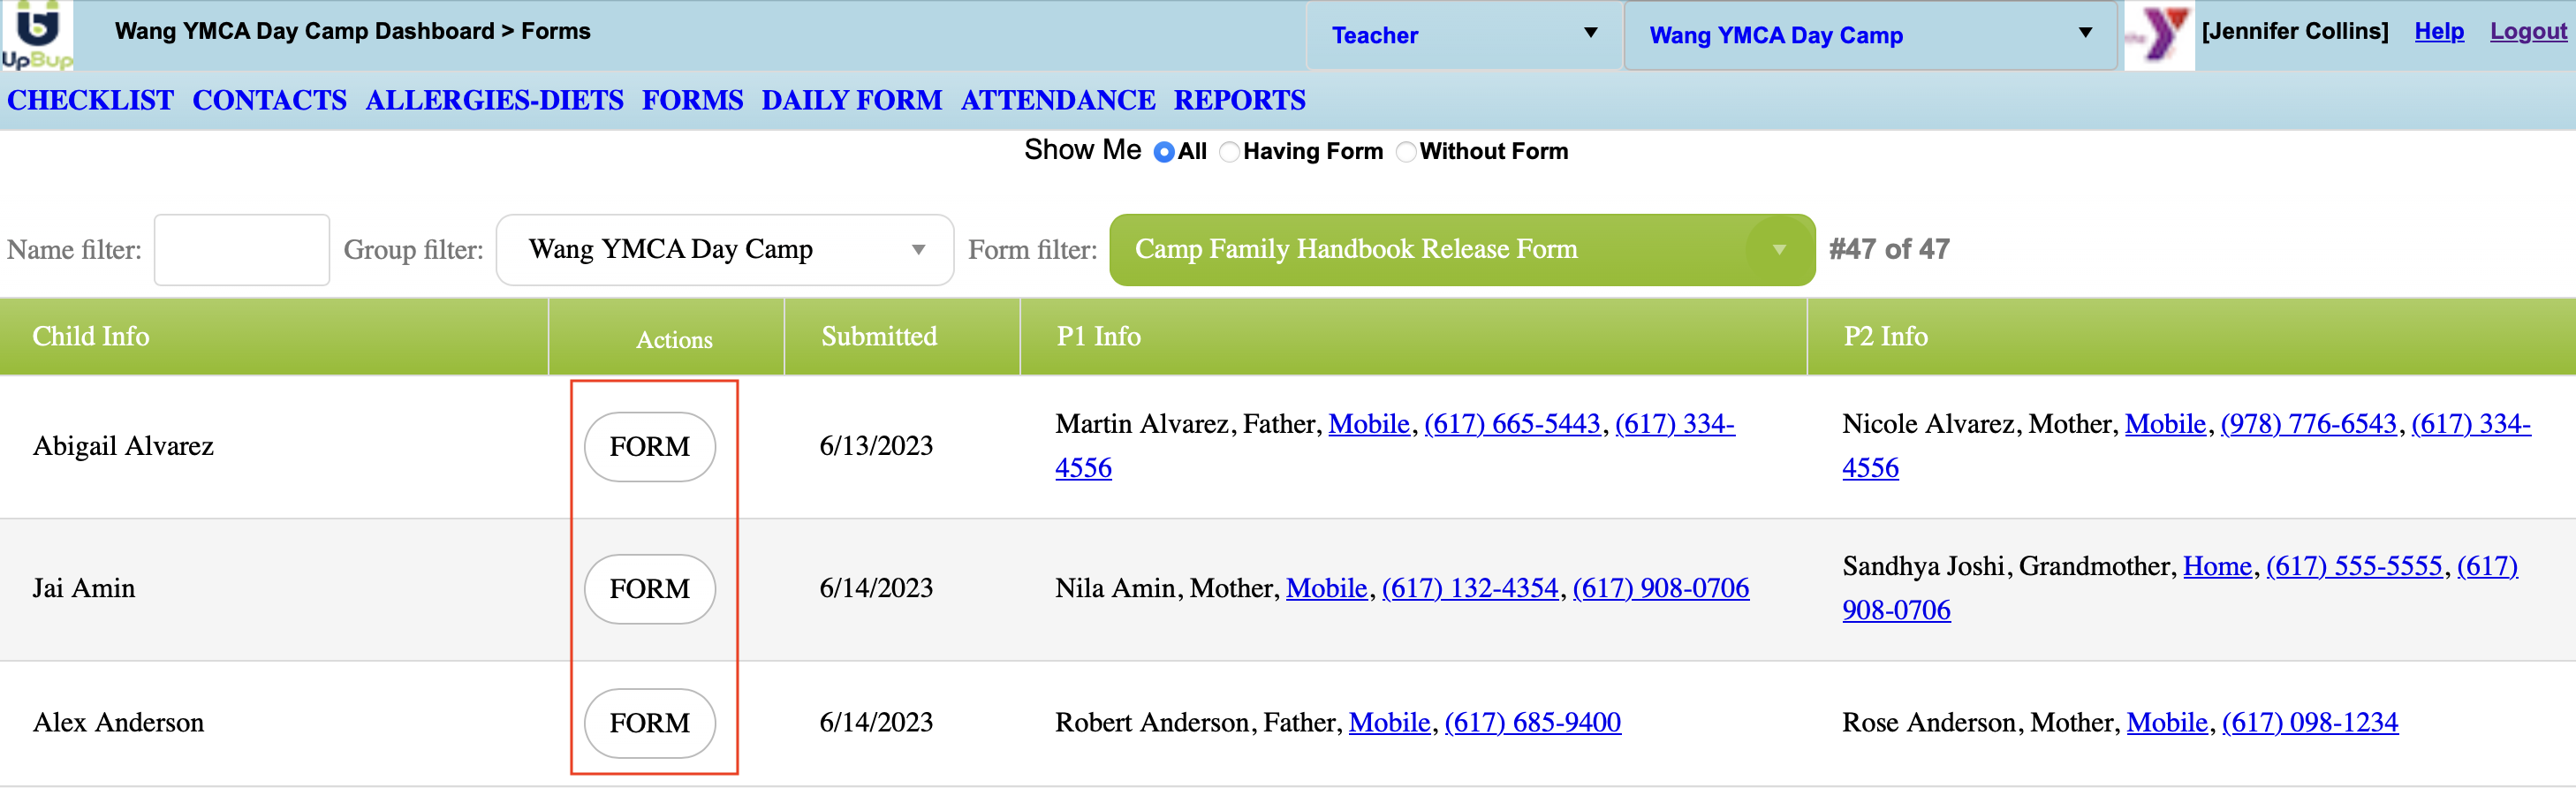Open the Wang YMCA Day Camp header dropdown
Image resolution: width=2576 pixels, height=788 pixels.
[1870, 35]
